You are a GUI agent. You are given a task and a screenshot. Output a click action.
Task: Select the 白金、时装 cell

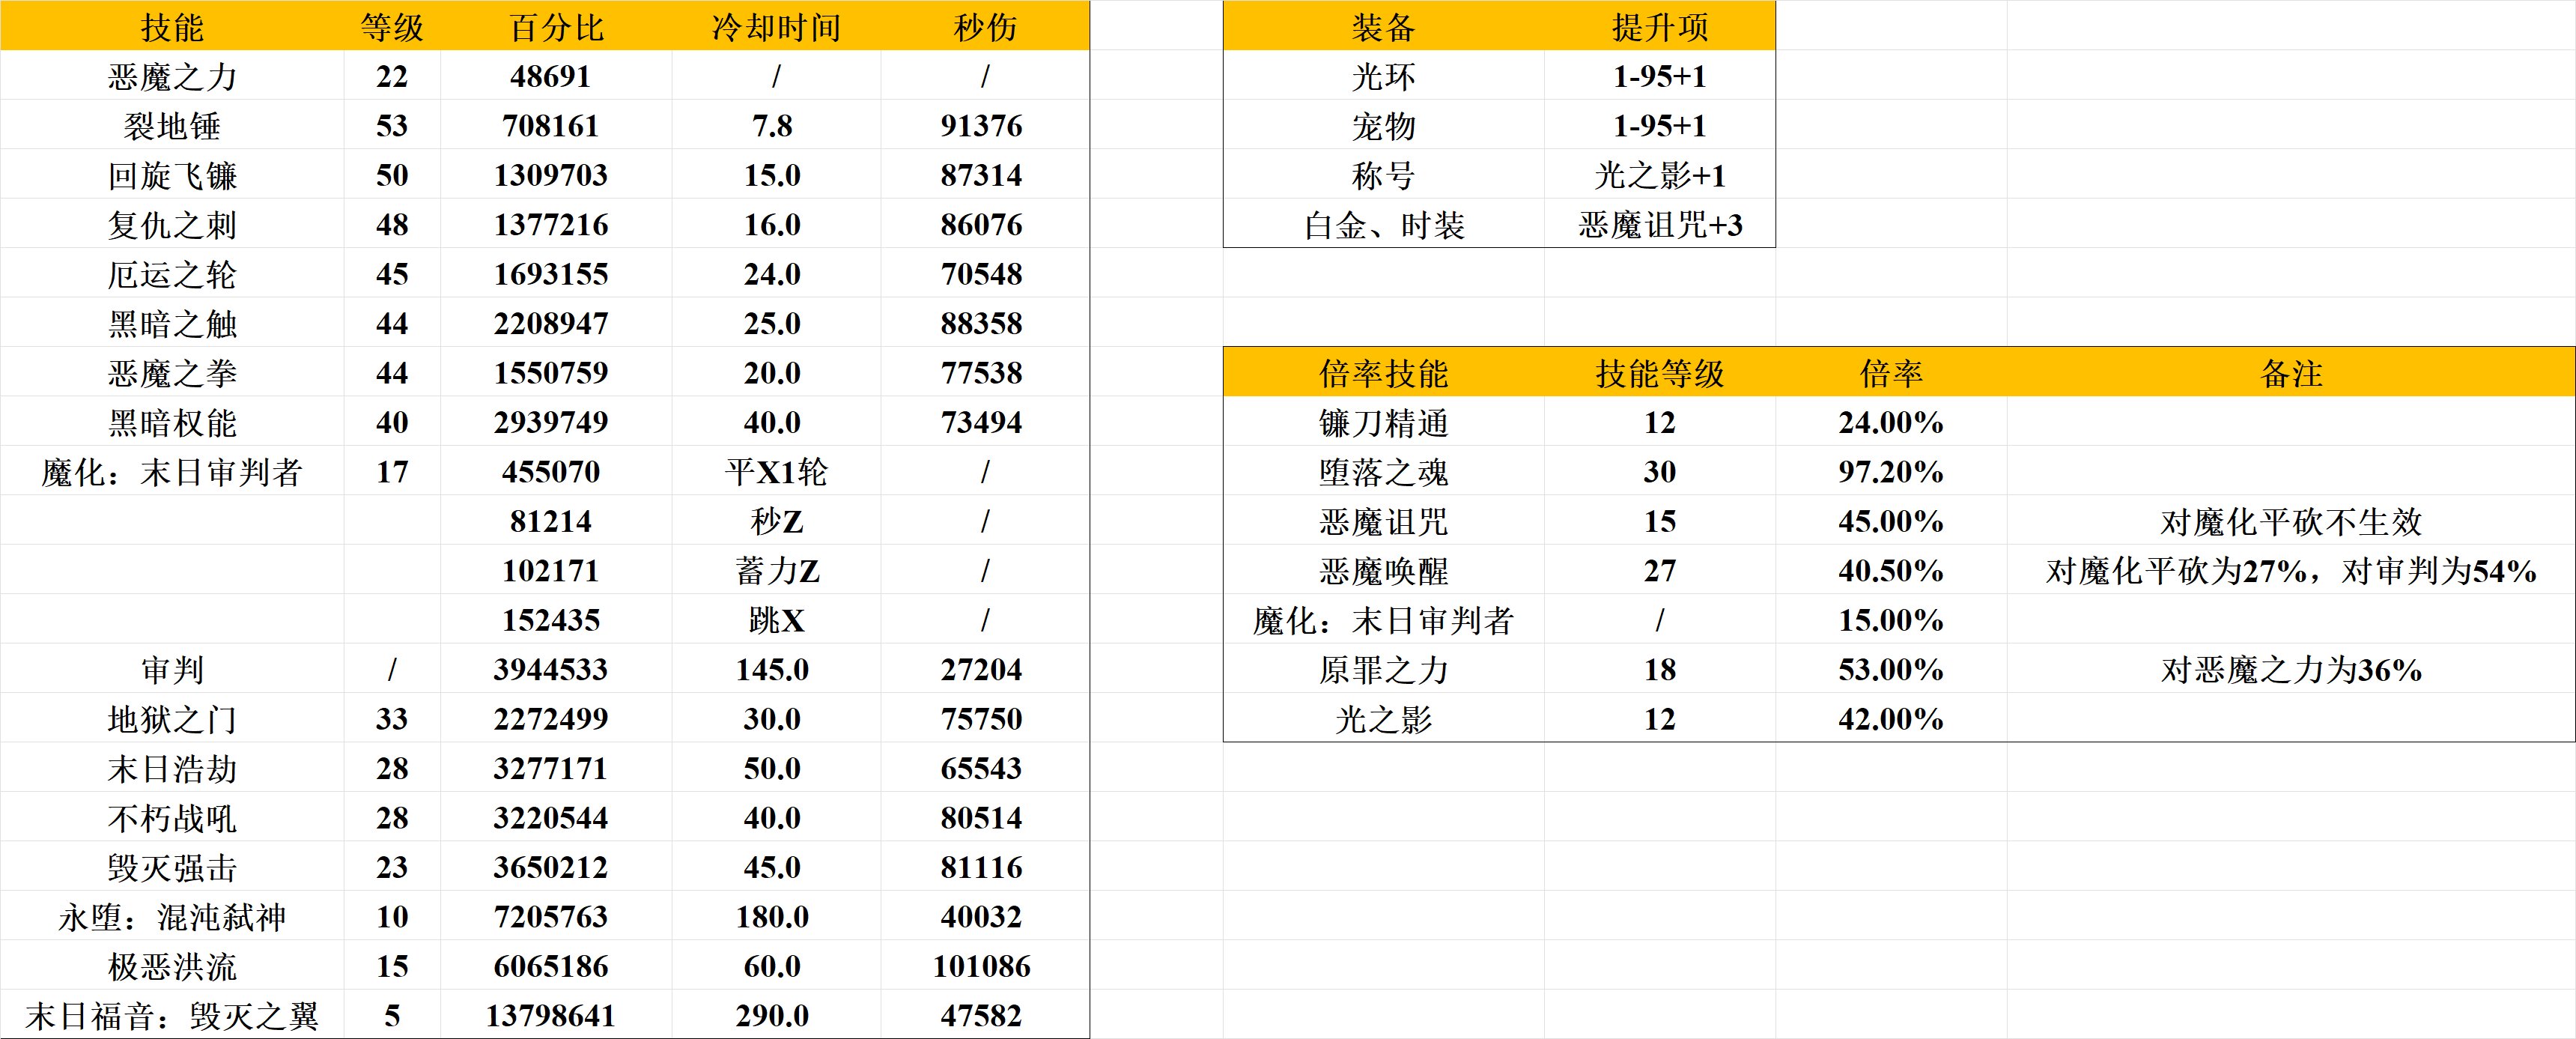point(1384,224)
